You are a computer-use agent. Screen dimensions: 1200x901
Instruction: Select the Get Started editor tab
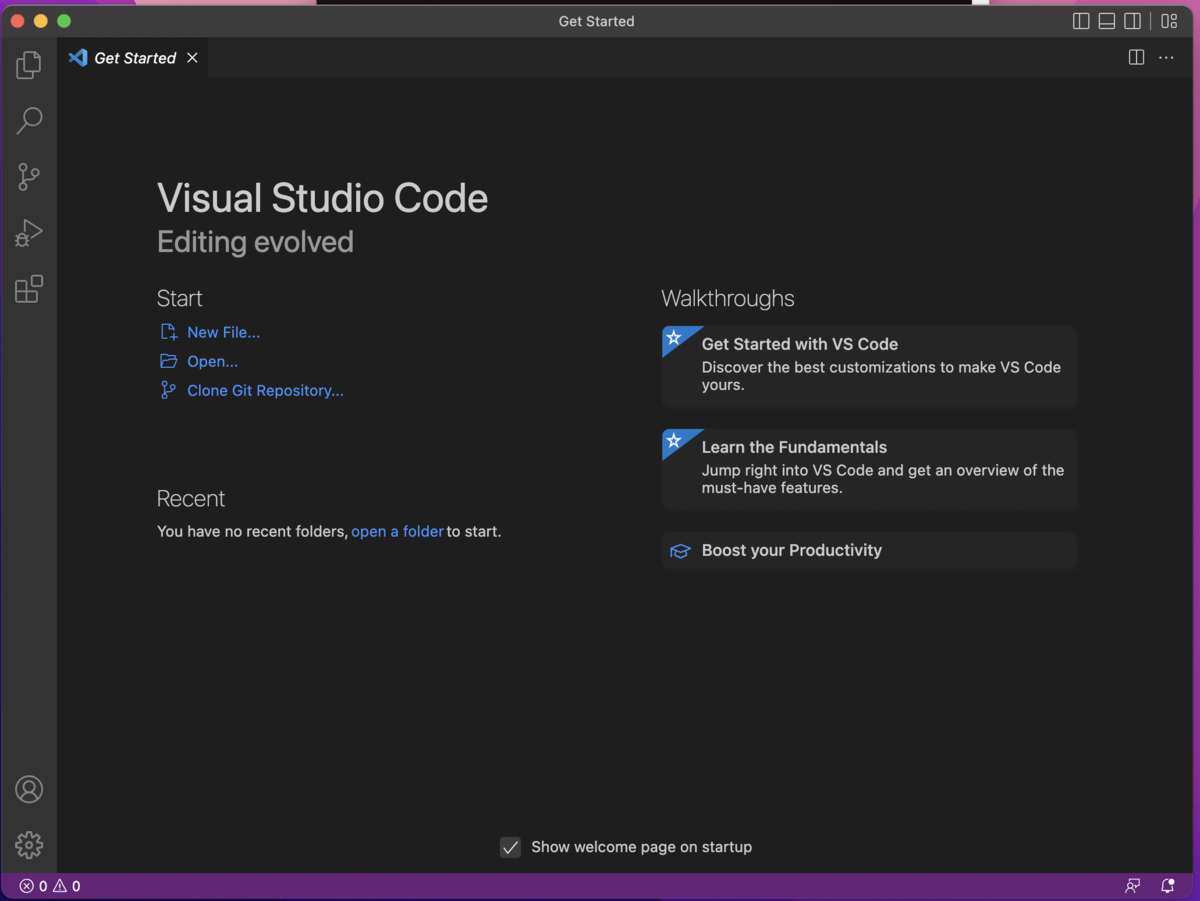pos(134,58)
